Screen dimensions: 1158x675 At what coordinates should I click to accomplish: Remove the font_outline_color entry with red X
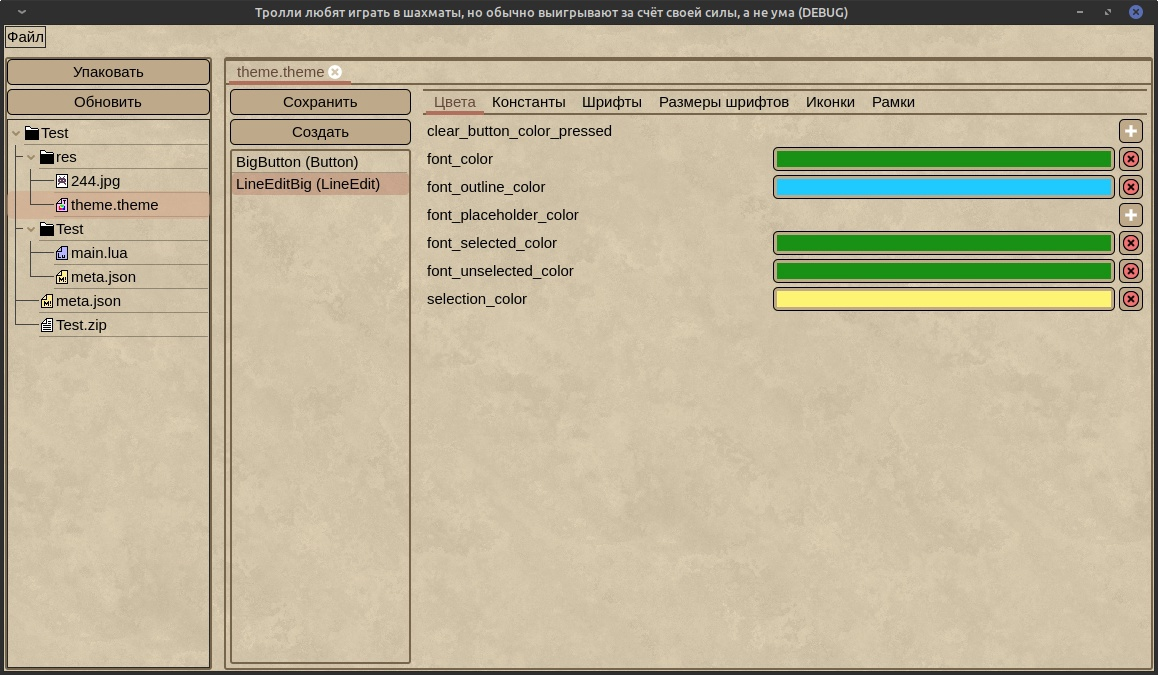[x=1131, y=187]
